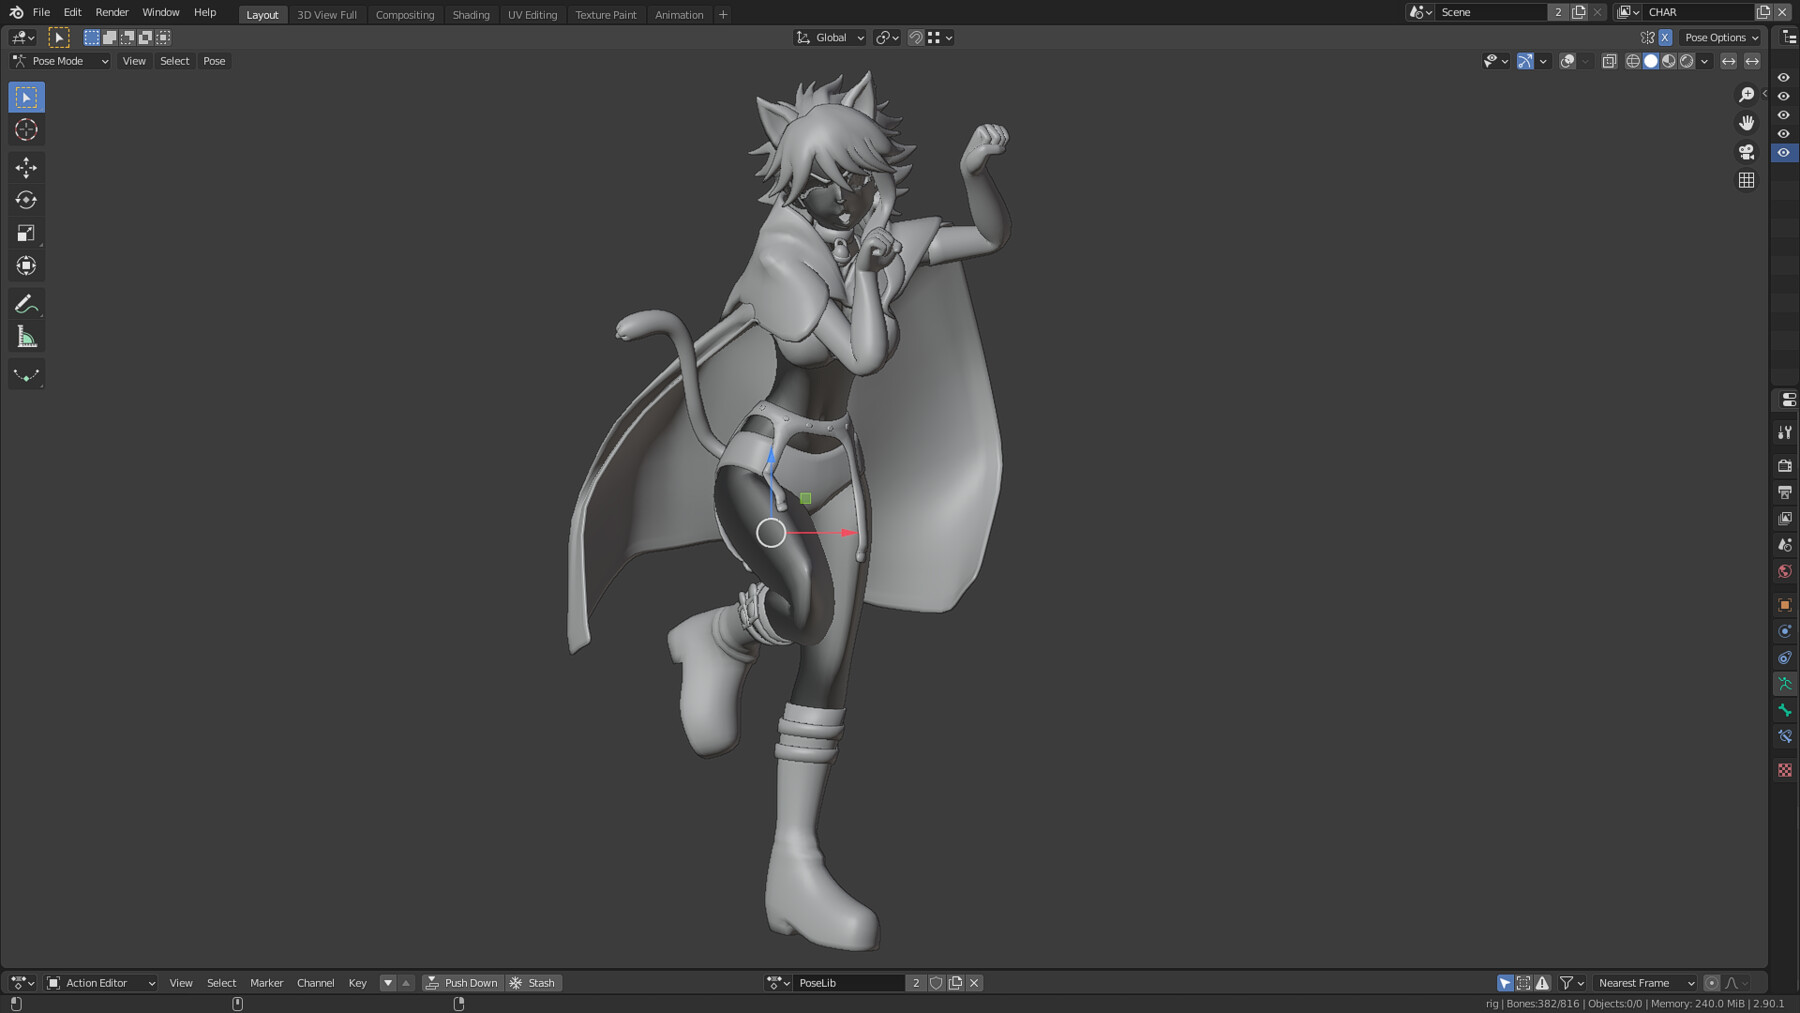Switch to material preview shading
Viewport: 1800px width, 1013px height.
click(1669, 61)
